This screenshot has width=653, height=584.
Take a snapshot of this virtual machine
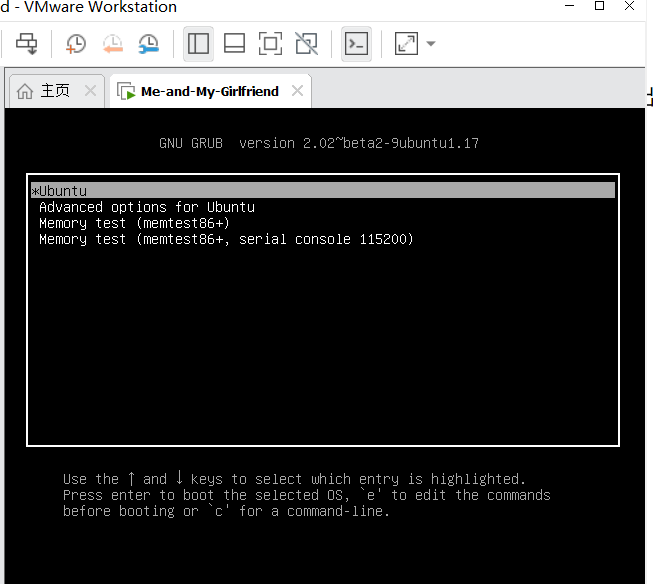click(76, 44)
